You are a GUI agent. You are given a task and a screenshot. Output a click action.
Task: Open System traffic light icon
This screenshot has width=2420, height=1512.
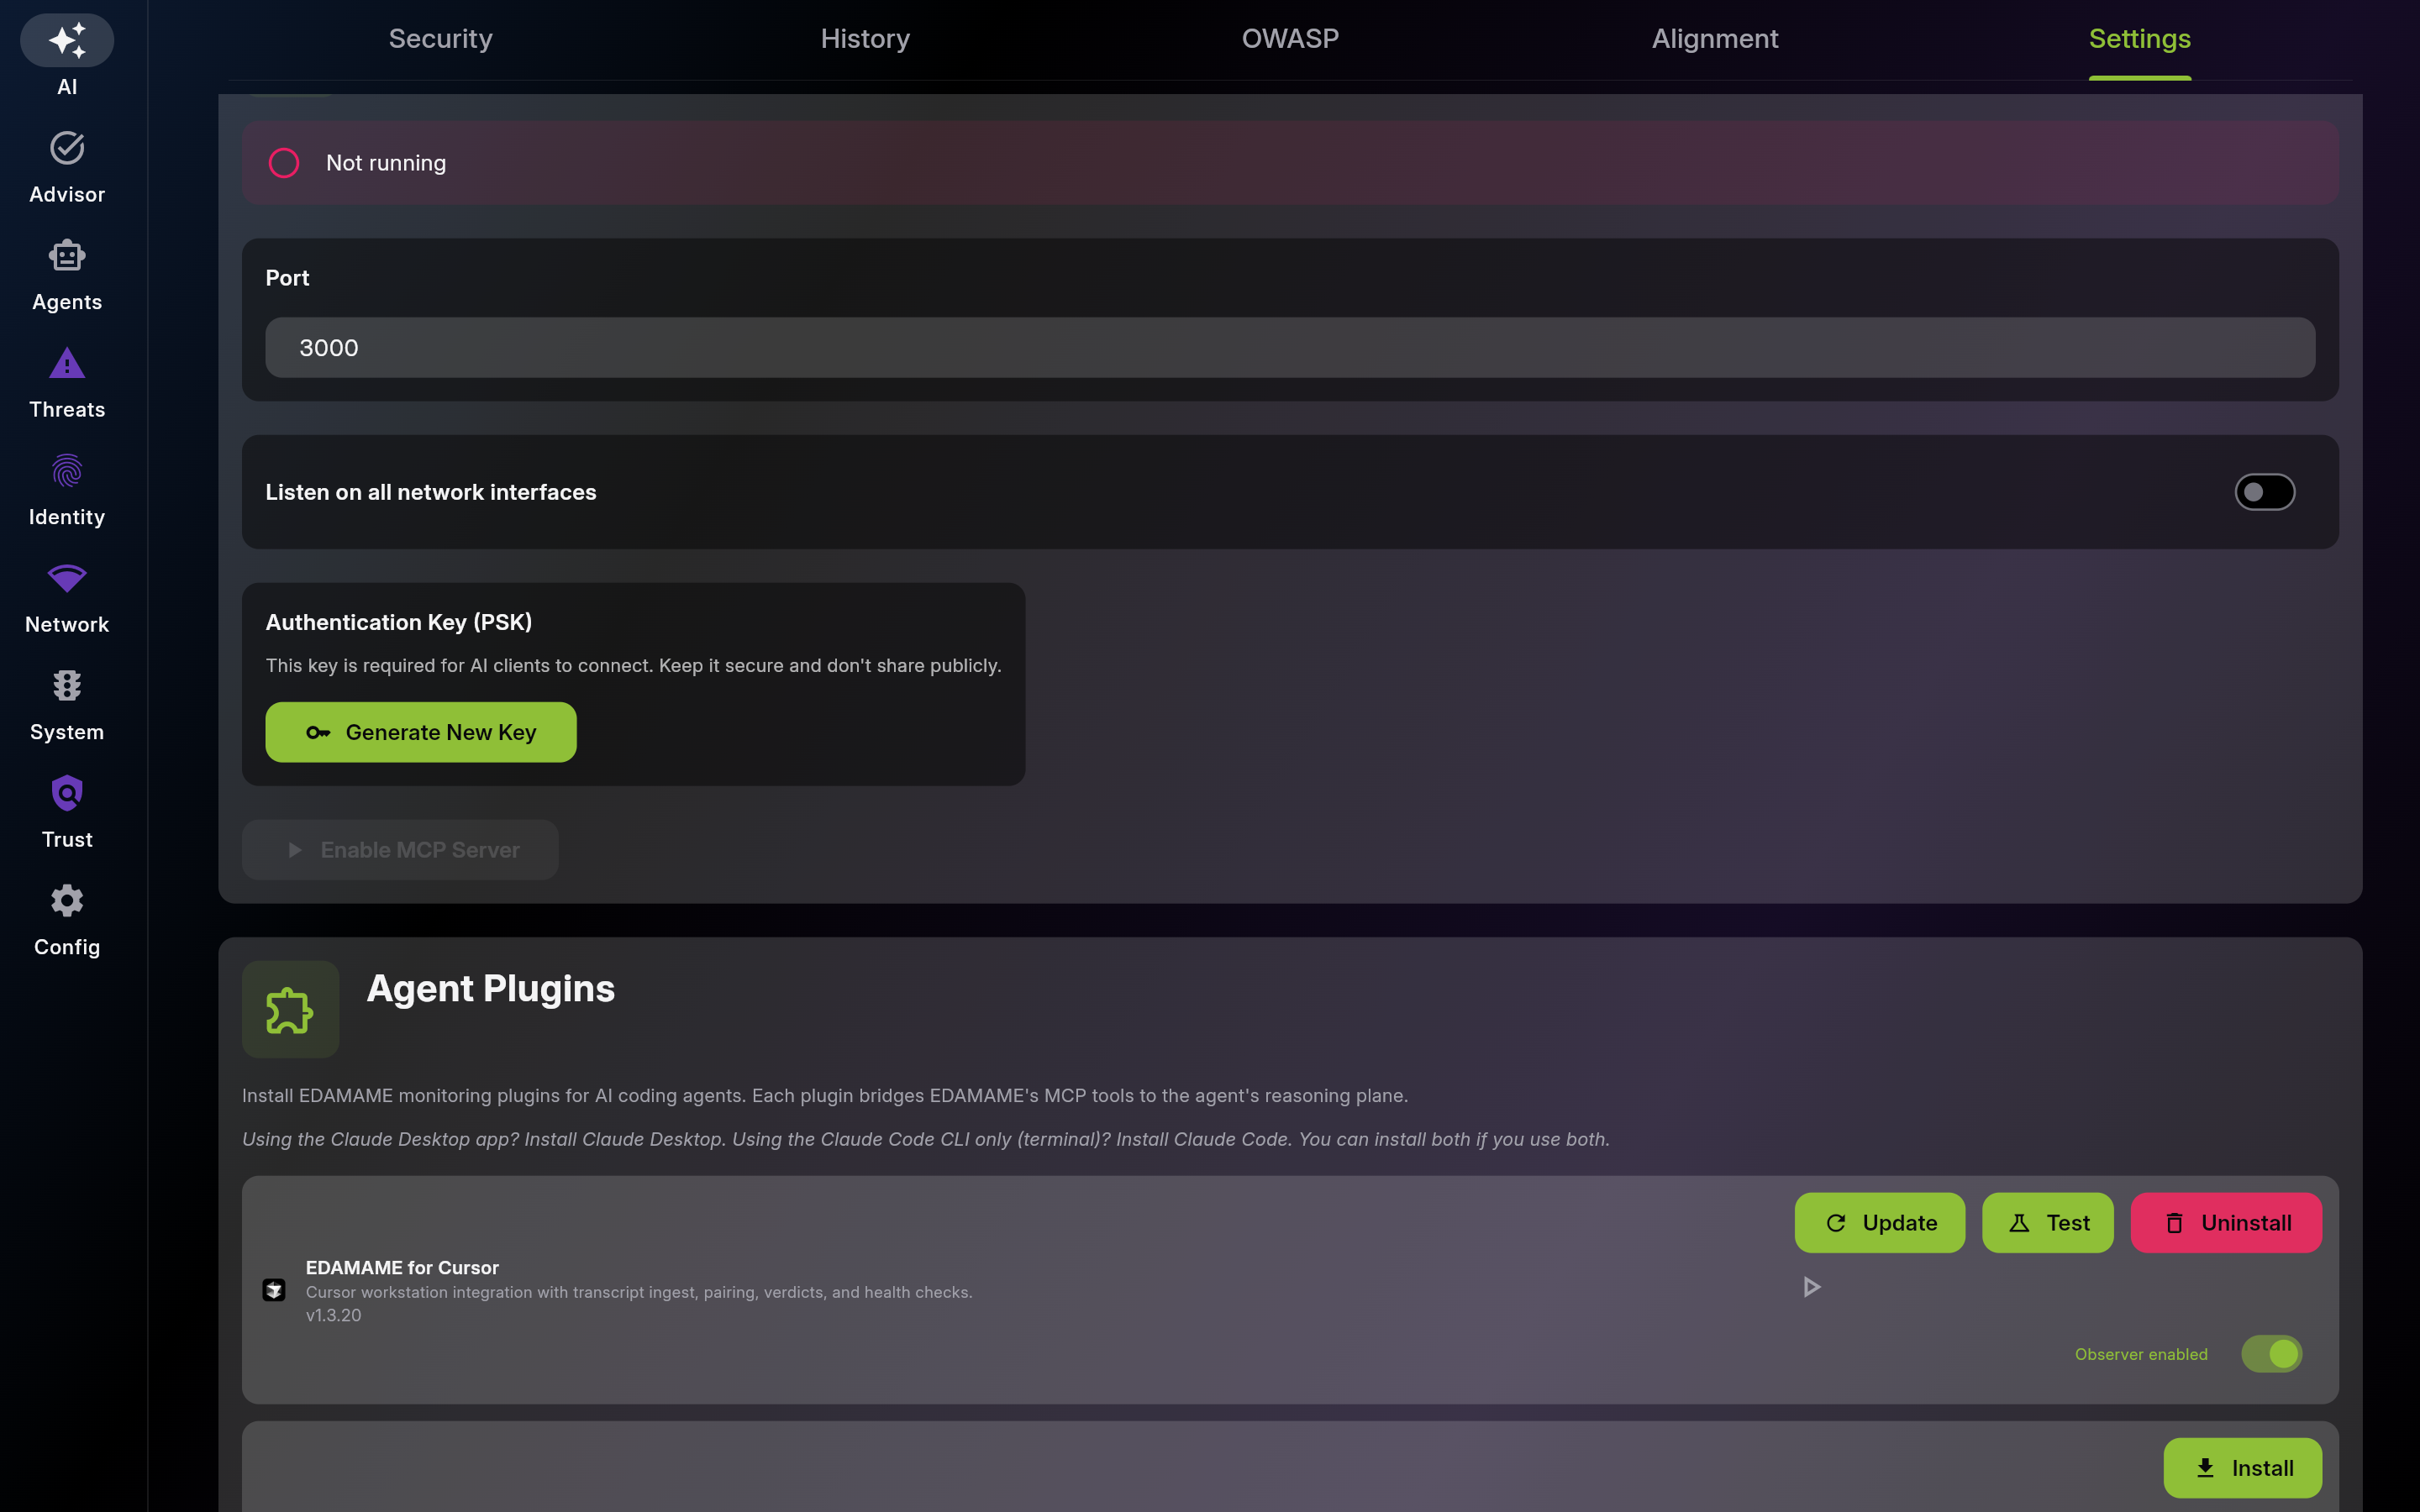pos(67,686)
